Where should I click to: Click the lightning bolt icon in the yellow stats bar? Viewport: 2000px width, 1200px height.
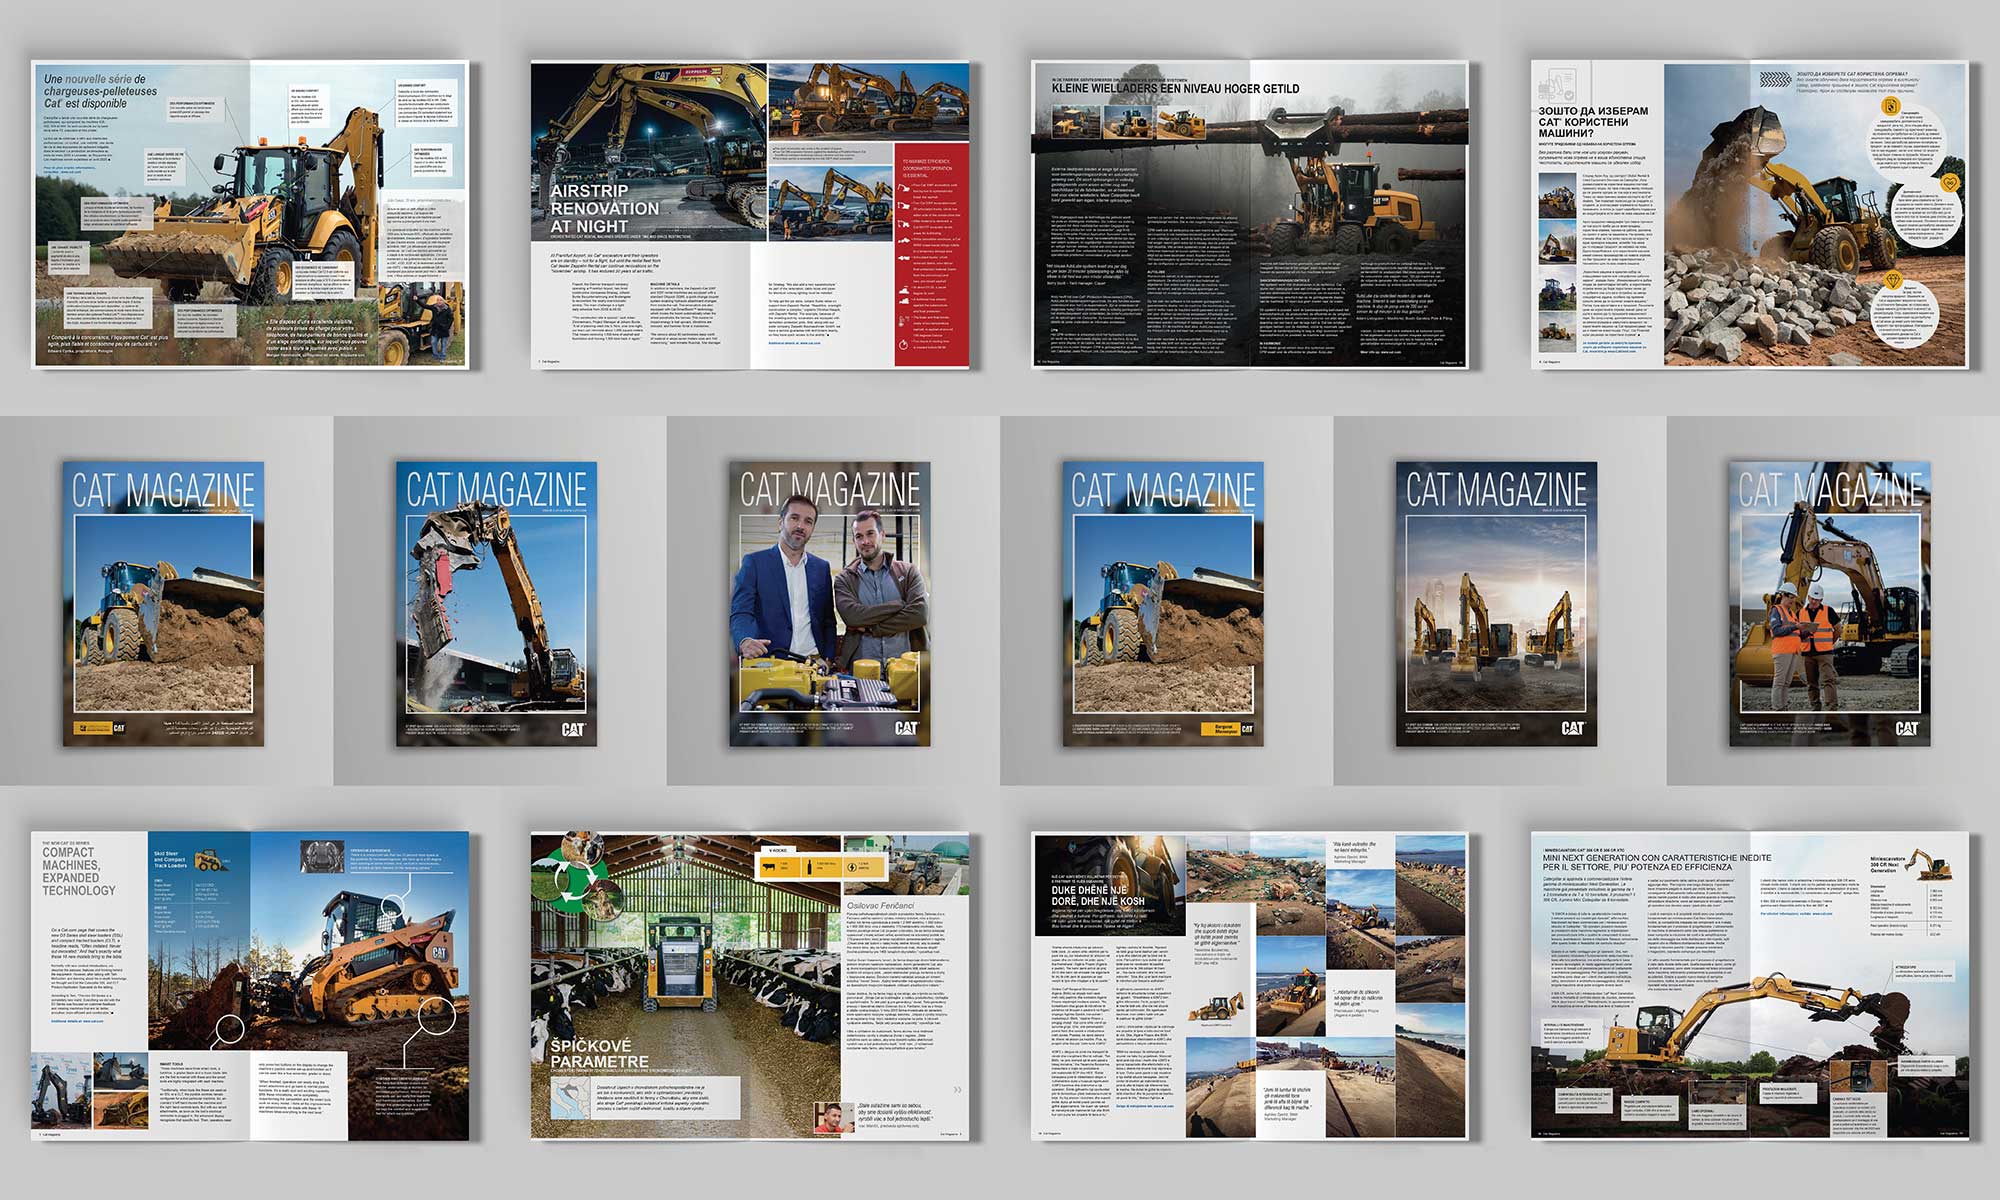(851, 867)
